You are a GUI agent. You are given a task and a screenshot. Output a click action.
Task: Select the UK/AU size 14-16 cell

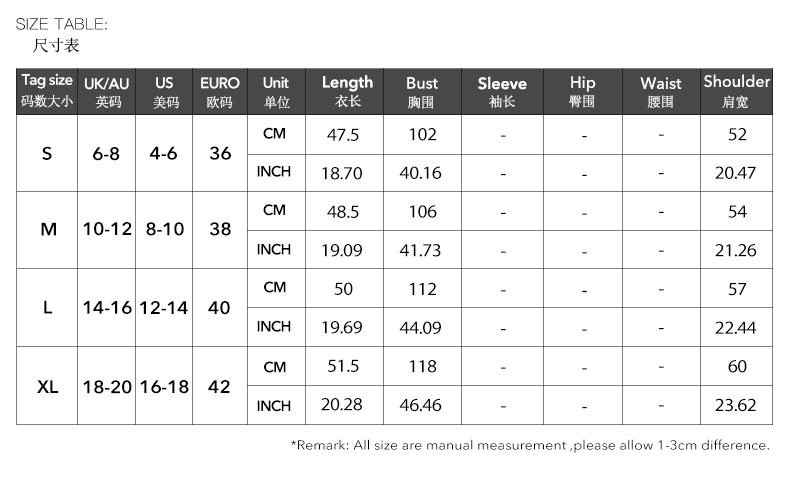pyautogui.click(x=107, y=308)
